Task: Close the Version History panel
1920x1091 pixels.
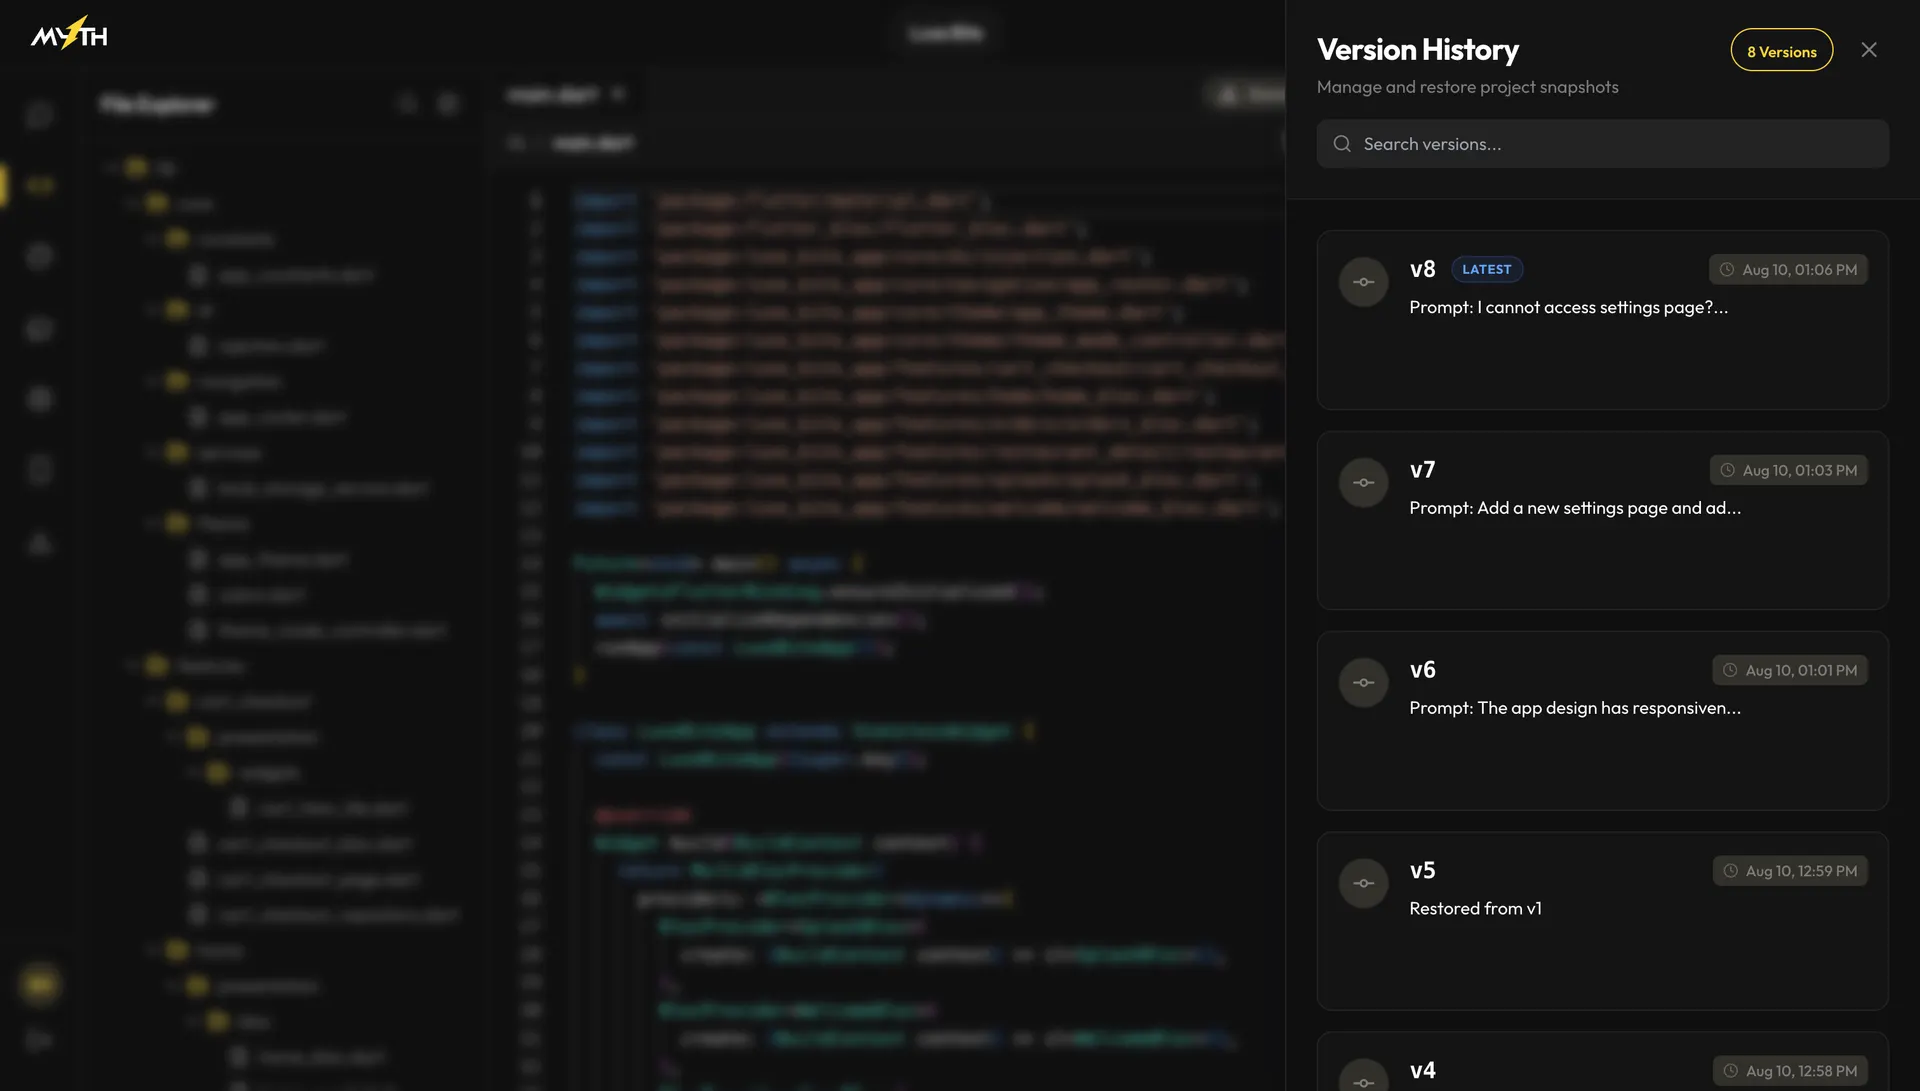Action: [1868, 50]
